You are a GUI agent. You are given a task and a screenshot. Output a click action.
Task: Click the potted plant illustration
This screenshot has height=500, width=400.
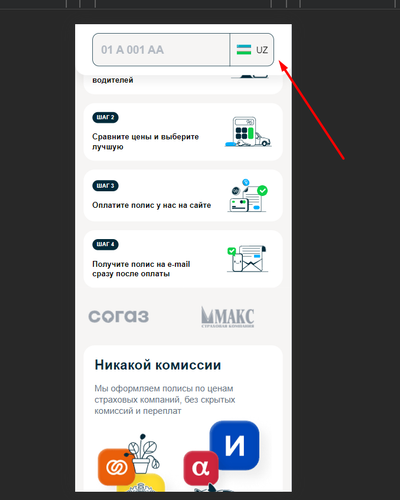coord(143,453)
